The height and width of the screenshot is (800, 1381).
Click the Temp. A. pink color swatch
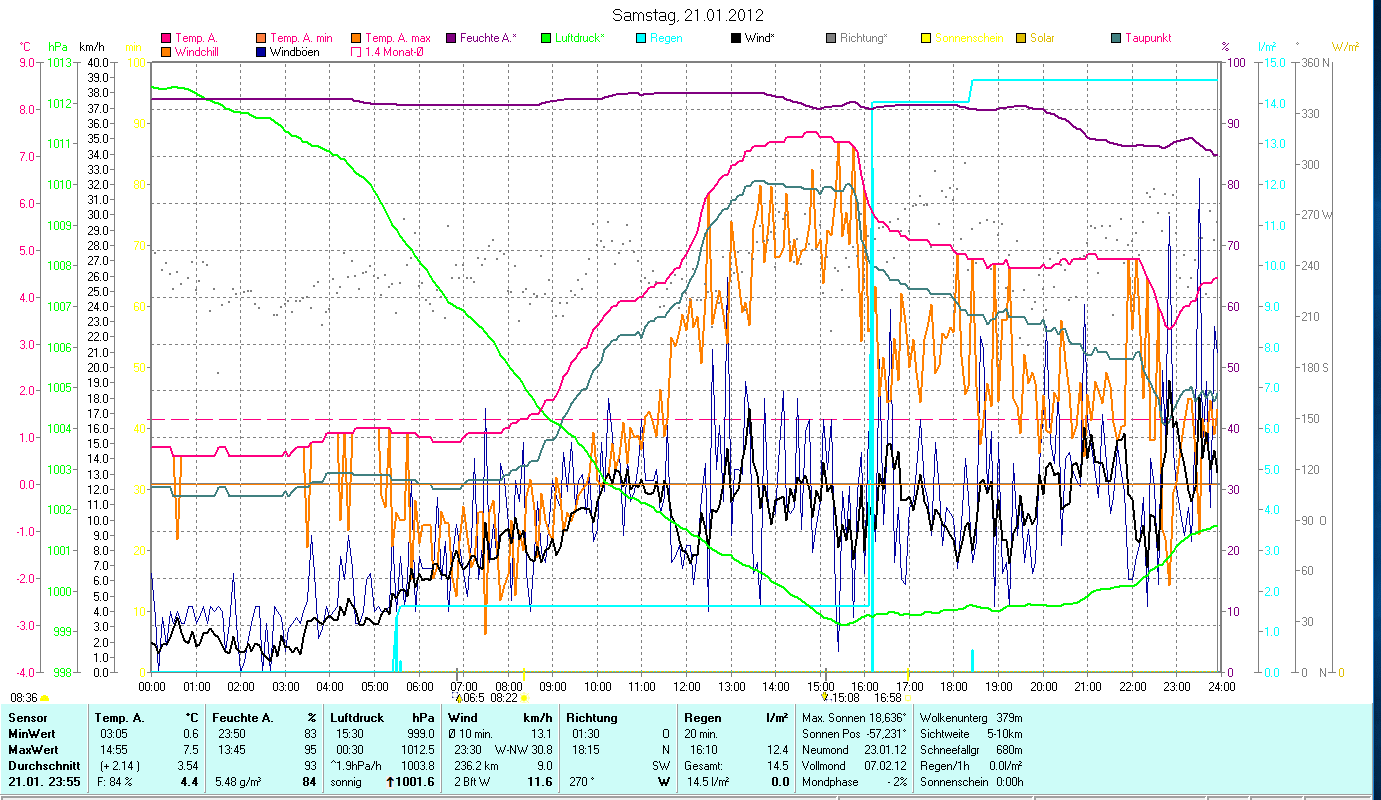166,38
